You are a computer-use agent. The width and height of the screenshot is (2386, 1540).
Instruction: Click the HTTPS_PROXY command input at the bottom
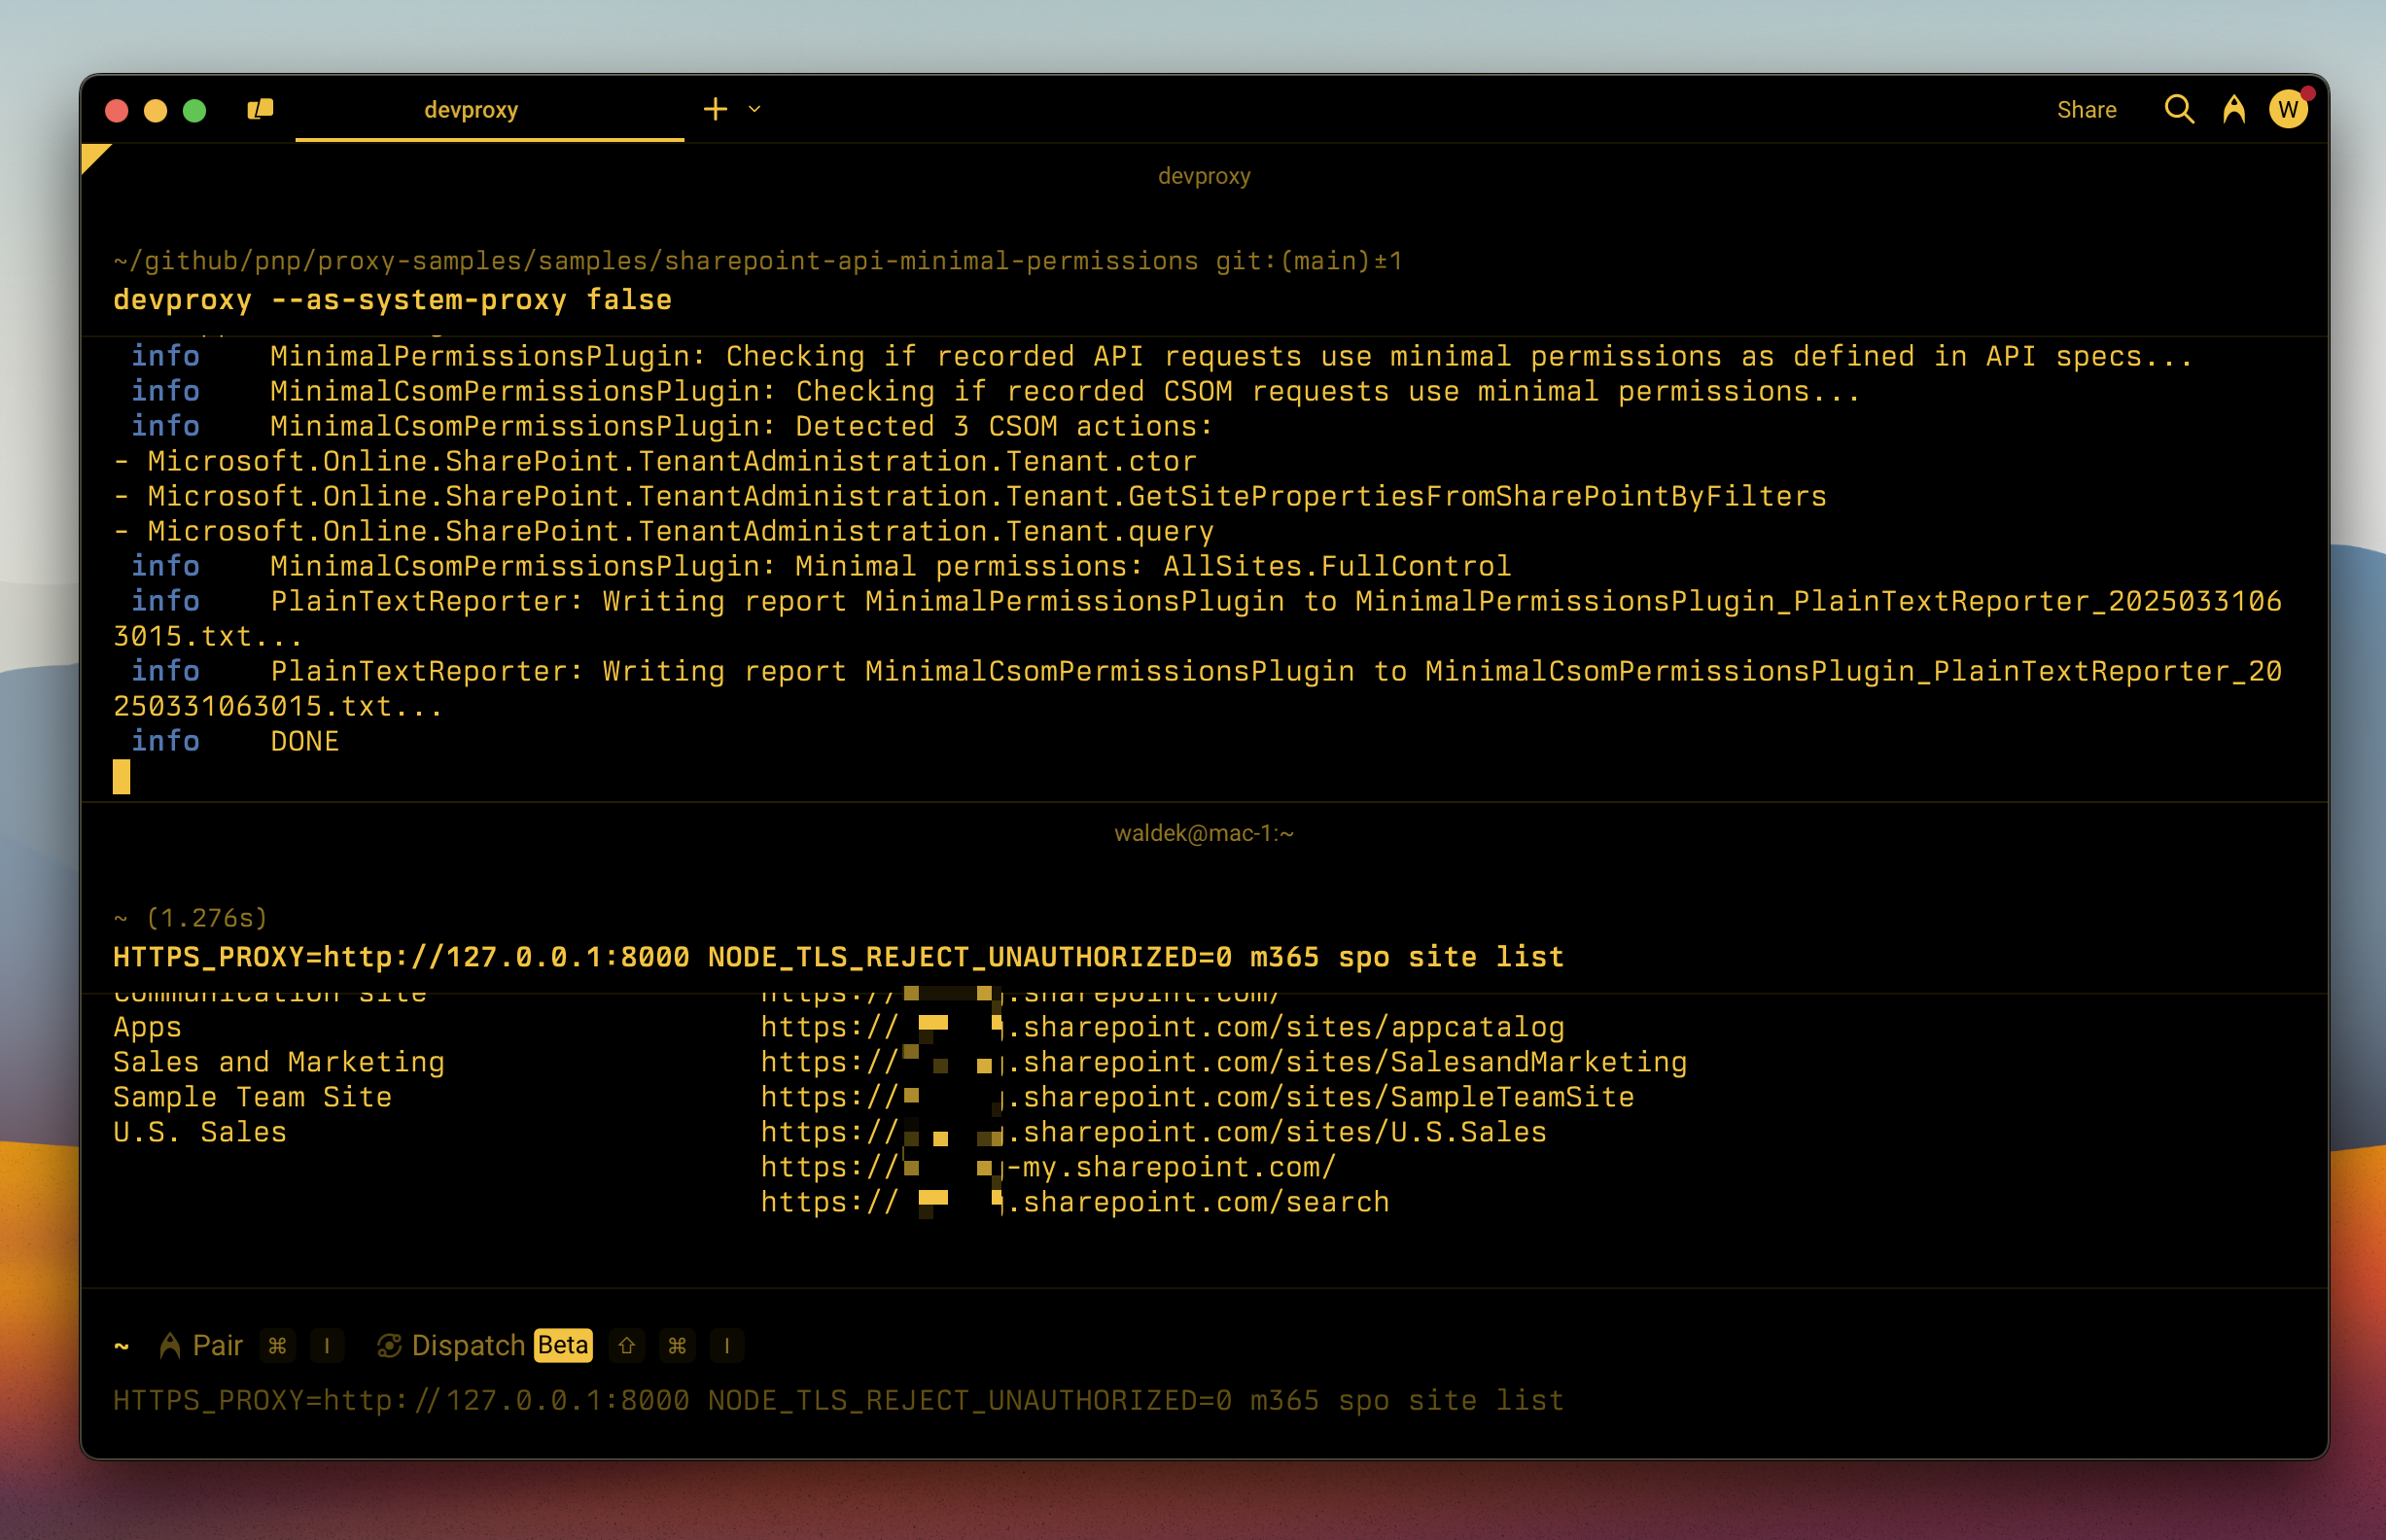pyautogui.click(x=838, y=1400)
